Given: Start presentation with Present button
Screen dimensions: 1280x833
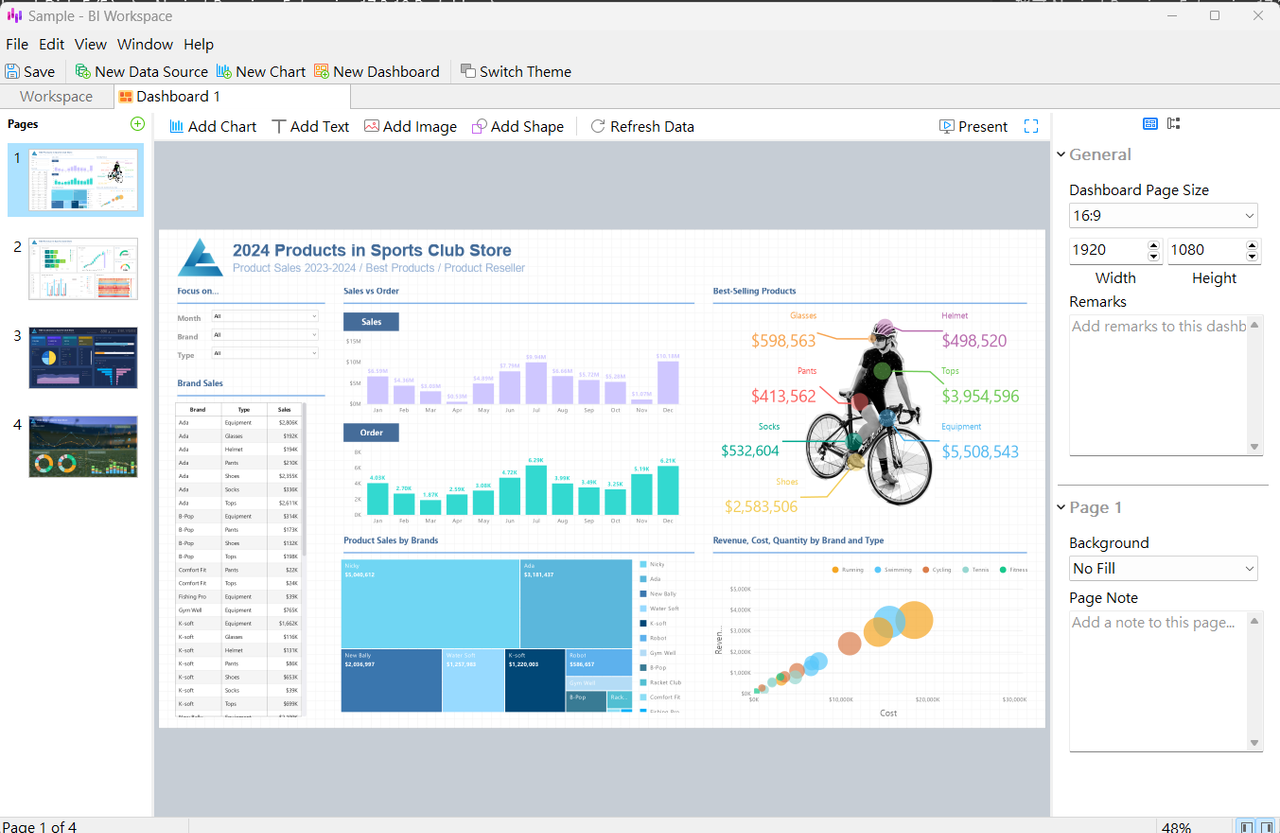Looking at the screenshot, I should click(x=973, y=126).
